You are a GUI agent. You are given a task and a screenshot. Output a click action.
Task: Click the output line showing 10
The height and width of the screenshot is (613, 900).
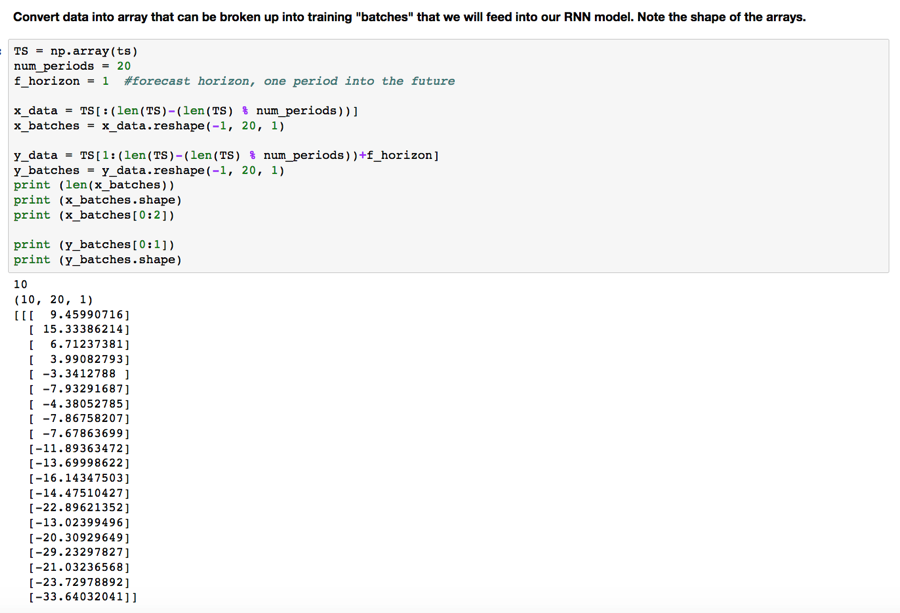21,285
